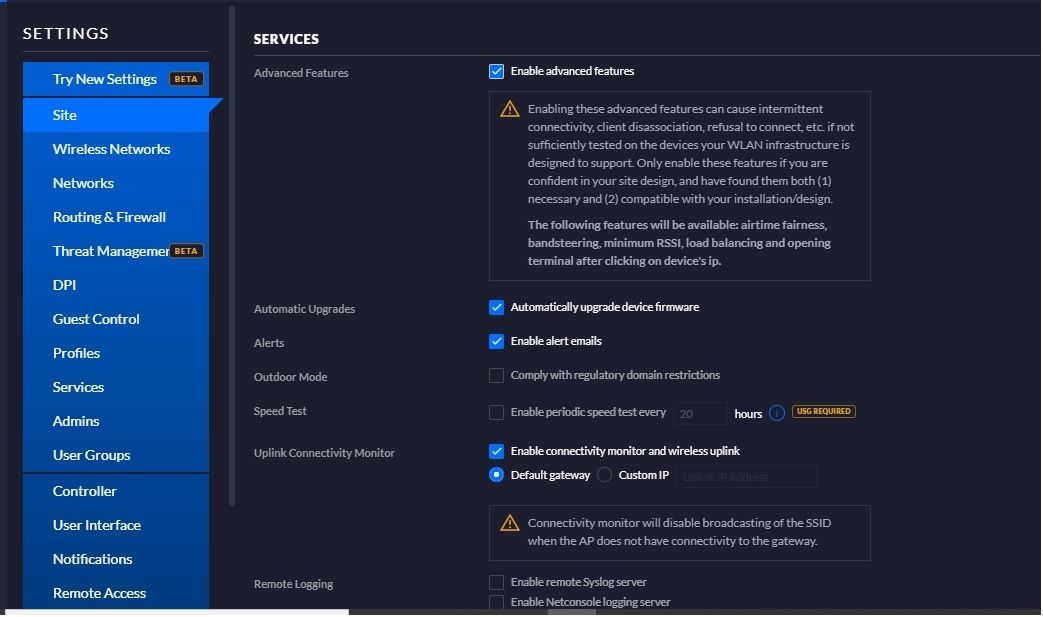Check Enable periodic speed test option
This screenshot has height=617, width=1043.
496,412
